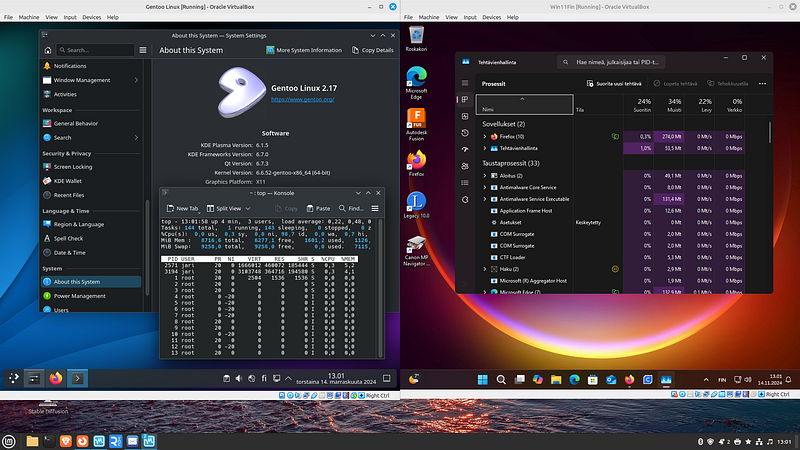Show hidden icons in Gentoo system tray
The width and height of the screenshot is (800, 450).
pos(288,379)
